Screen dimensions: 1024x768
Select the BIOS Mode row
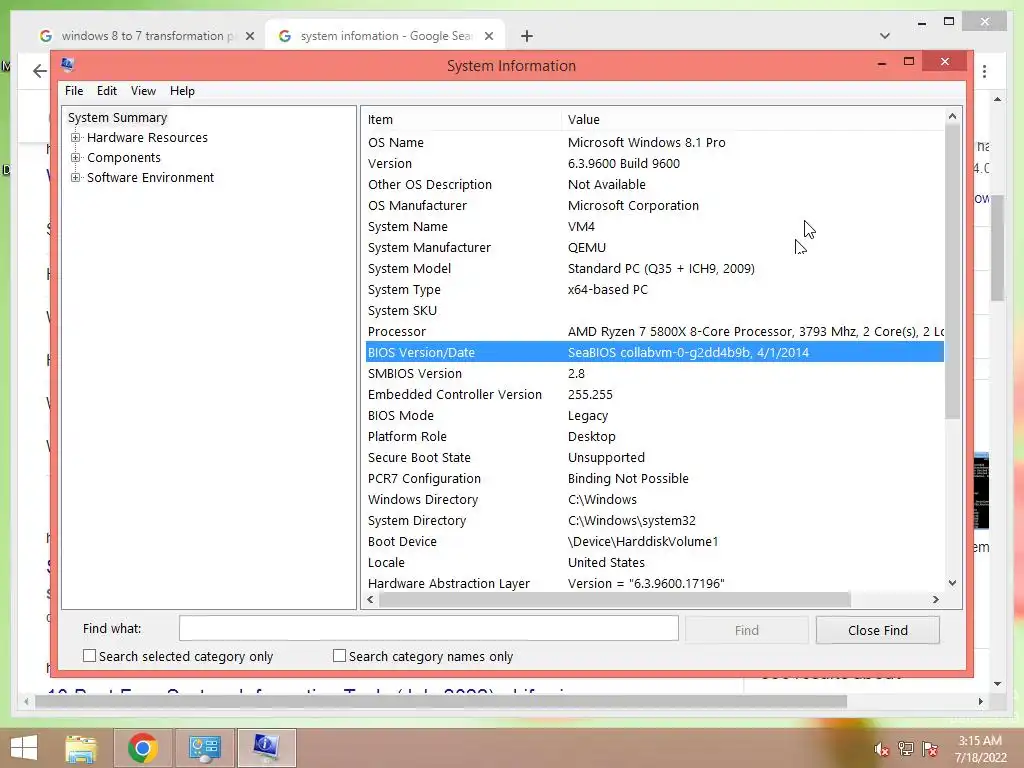pyautogui.click(x=654, y=415)
